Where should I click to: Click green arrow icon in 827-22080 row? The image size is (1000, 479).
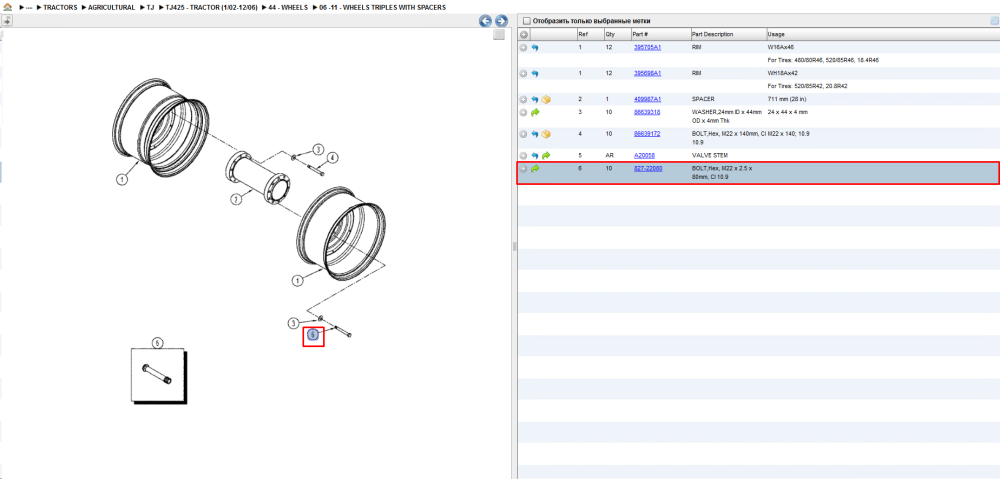[535, 168]
